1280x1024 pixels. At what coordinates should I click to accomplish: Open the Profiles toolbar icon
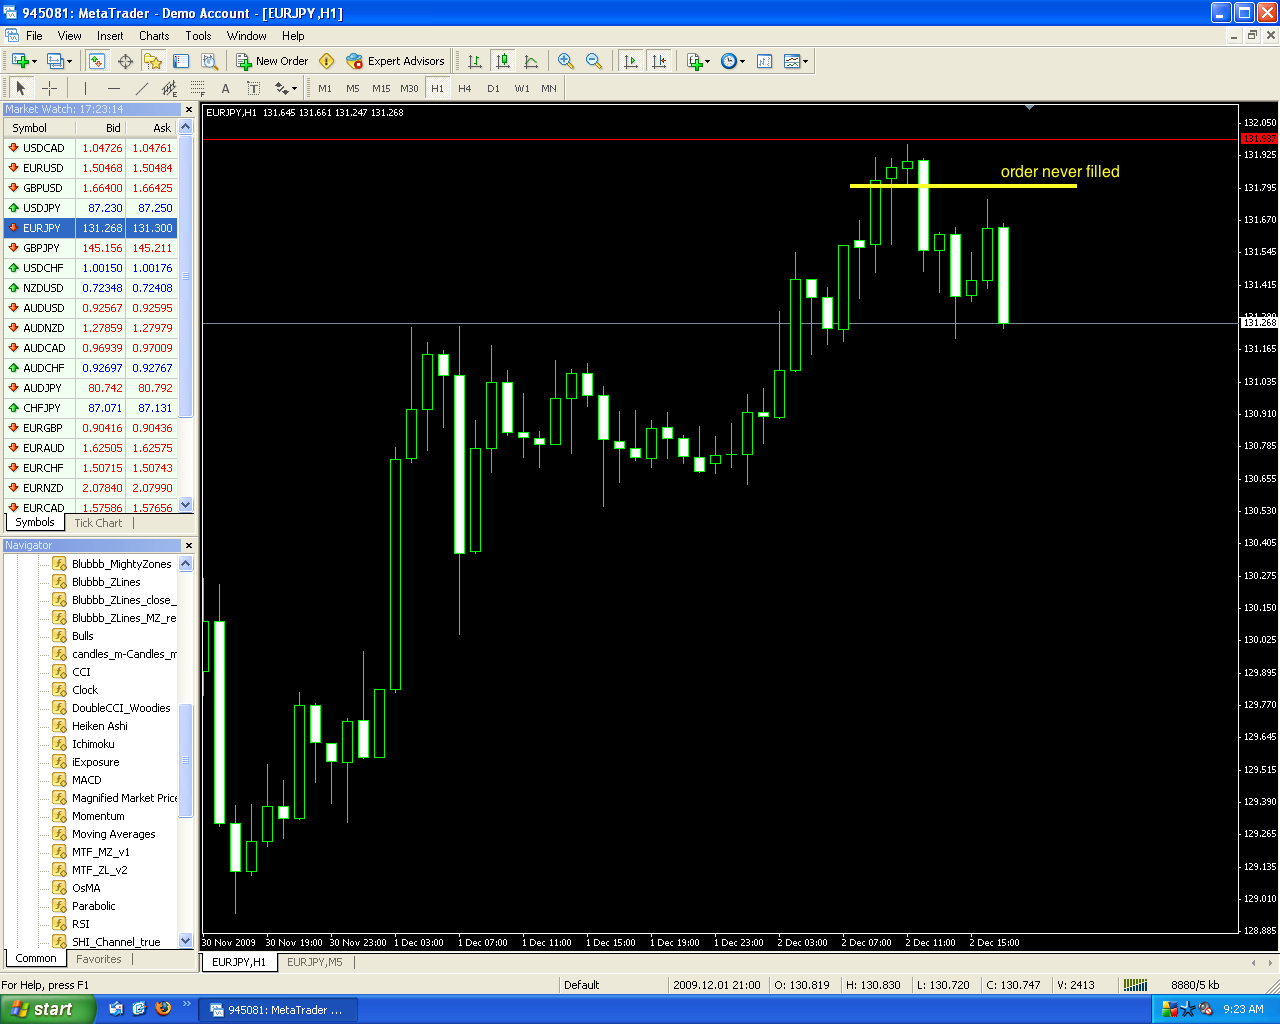[x=56, y=61]
